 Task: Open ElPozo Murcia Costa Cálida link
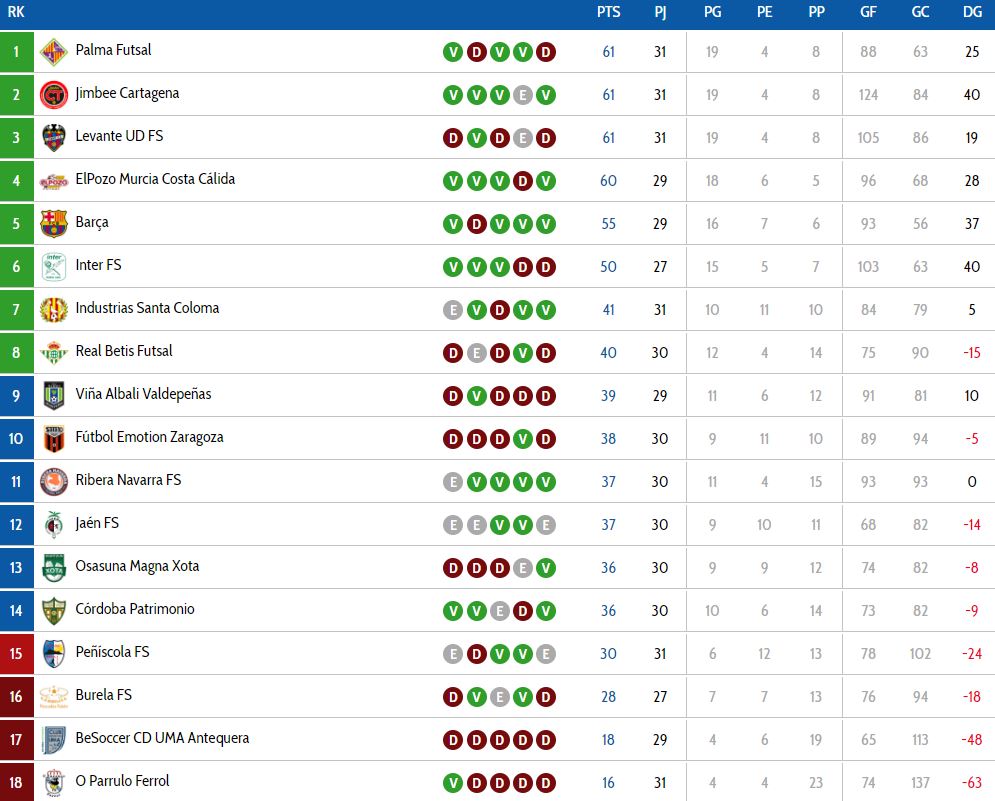[155, 179]
